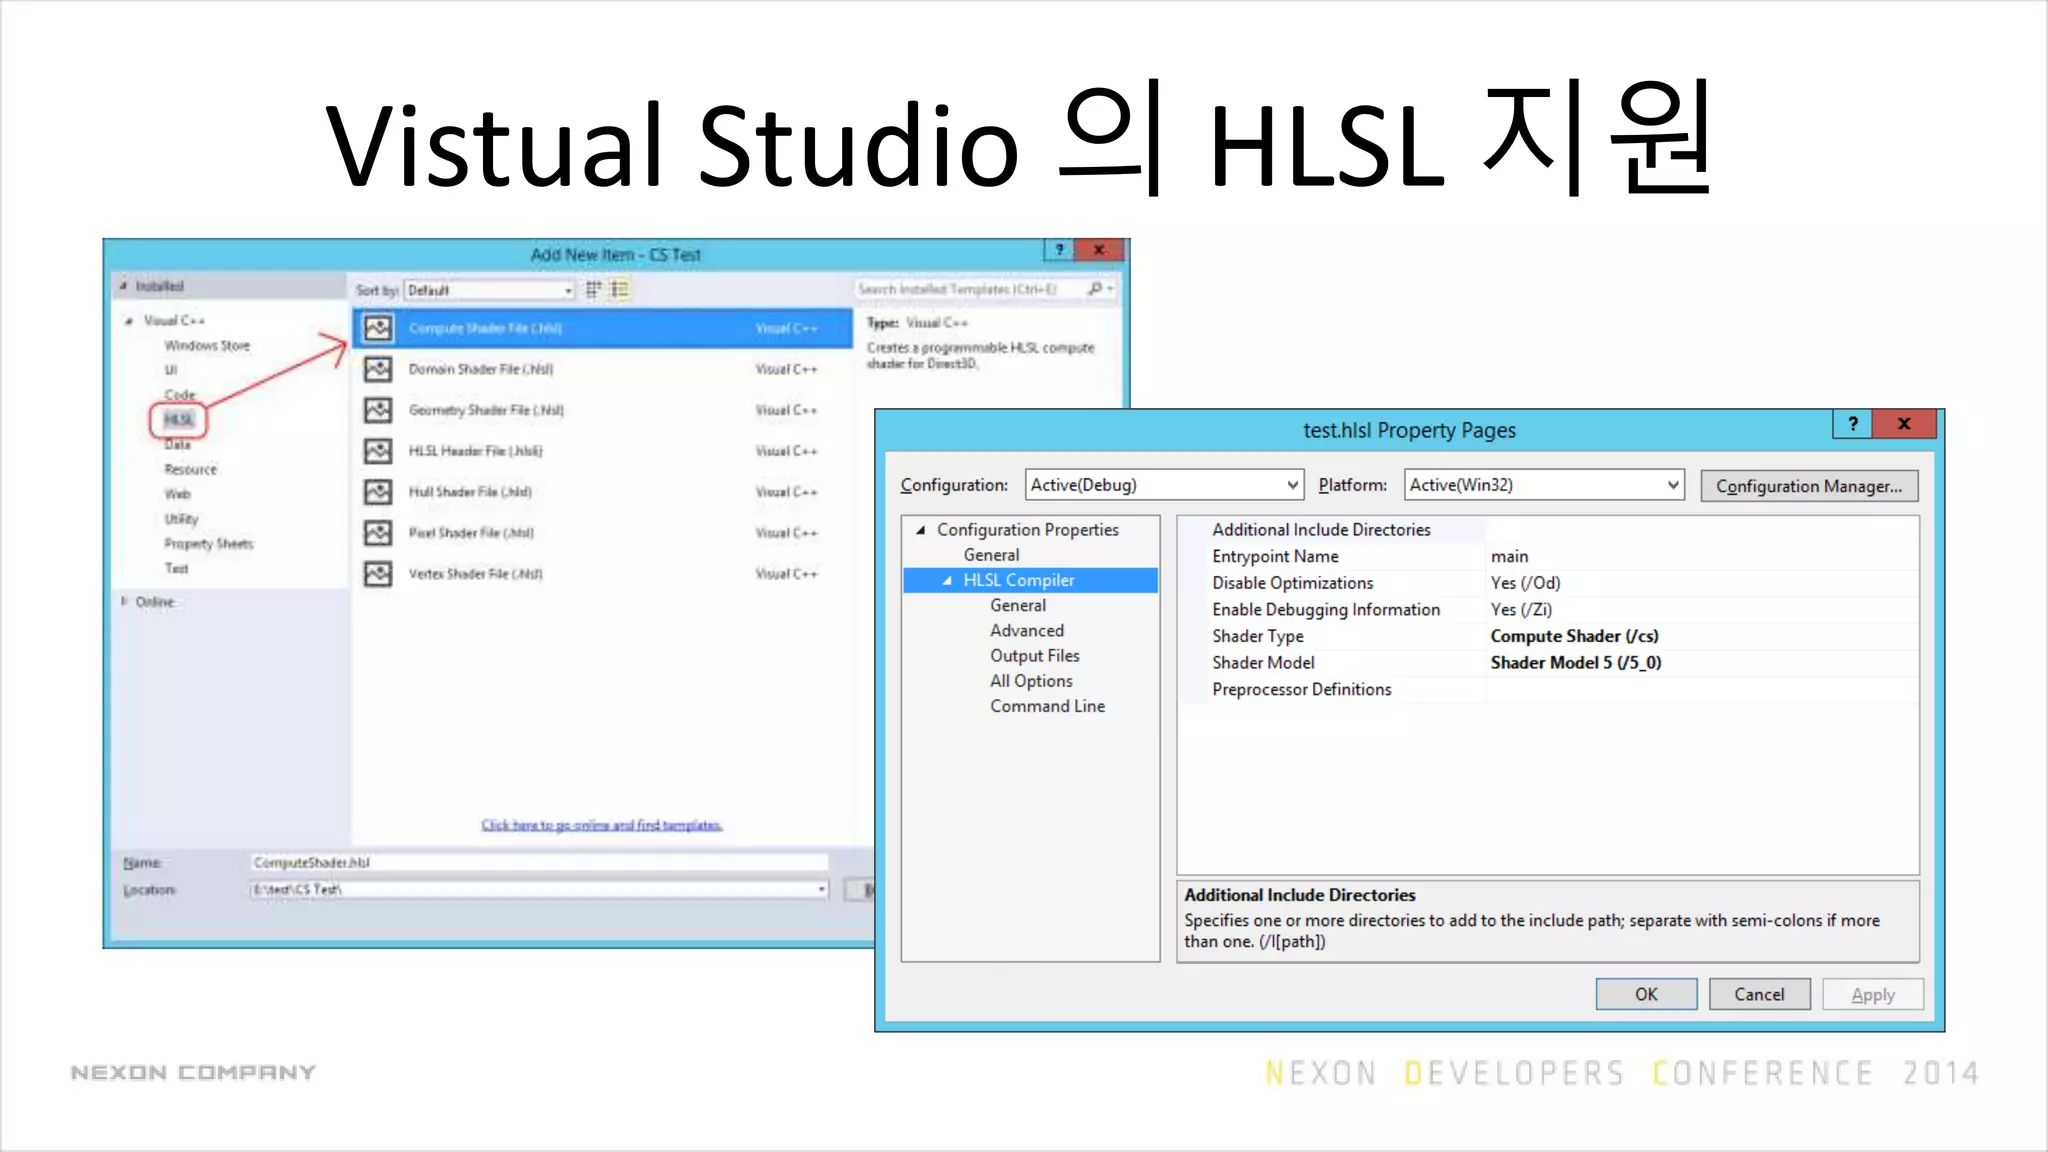This screenshot has width=2048, height=1152.
Task: Select the HLSL category in tree
Action: pos(179,419)
